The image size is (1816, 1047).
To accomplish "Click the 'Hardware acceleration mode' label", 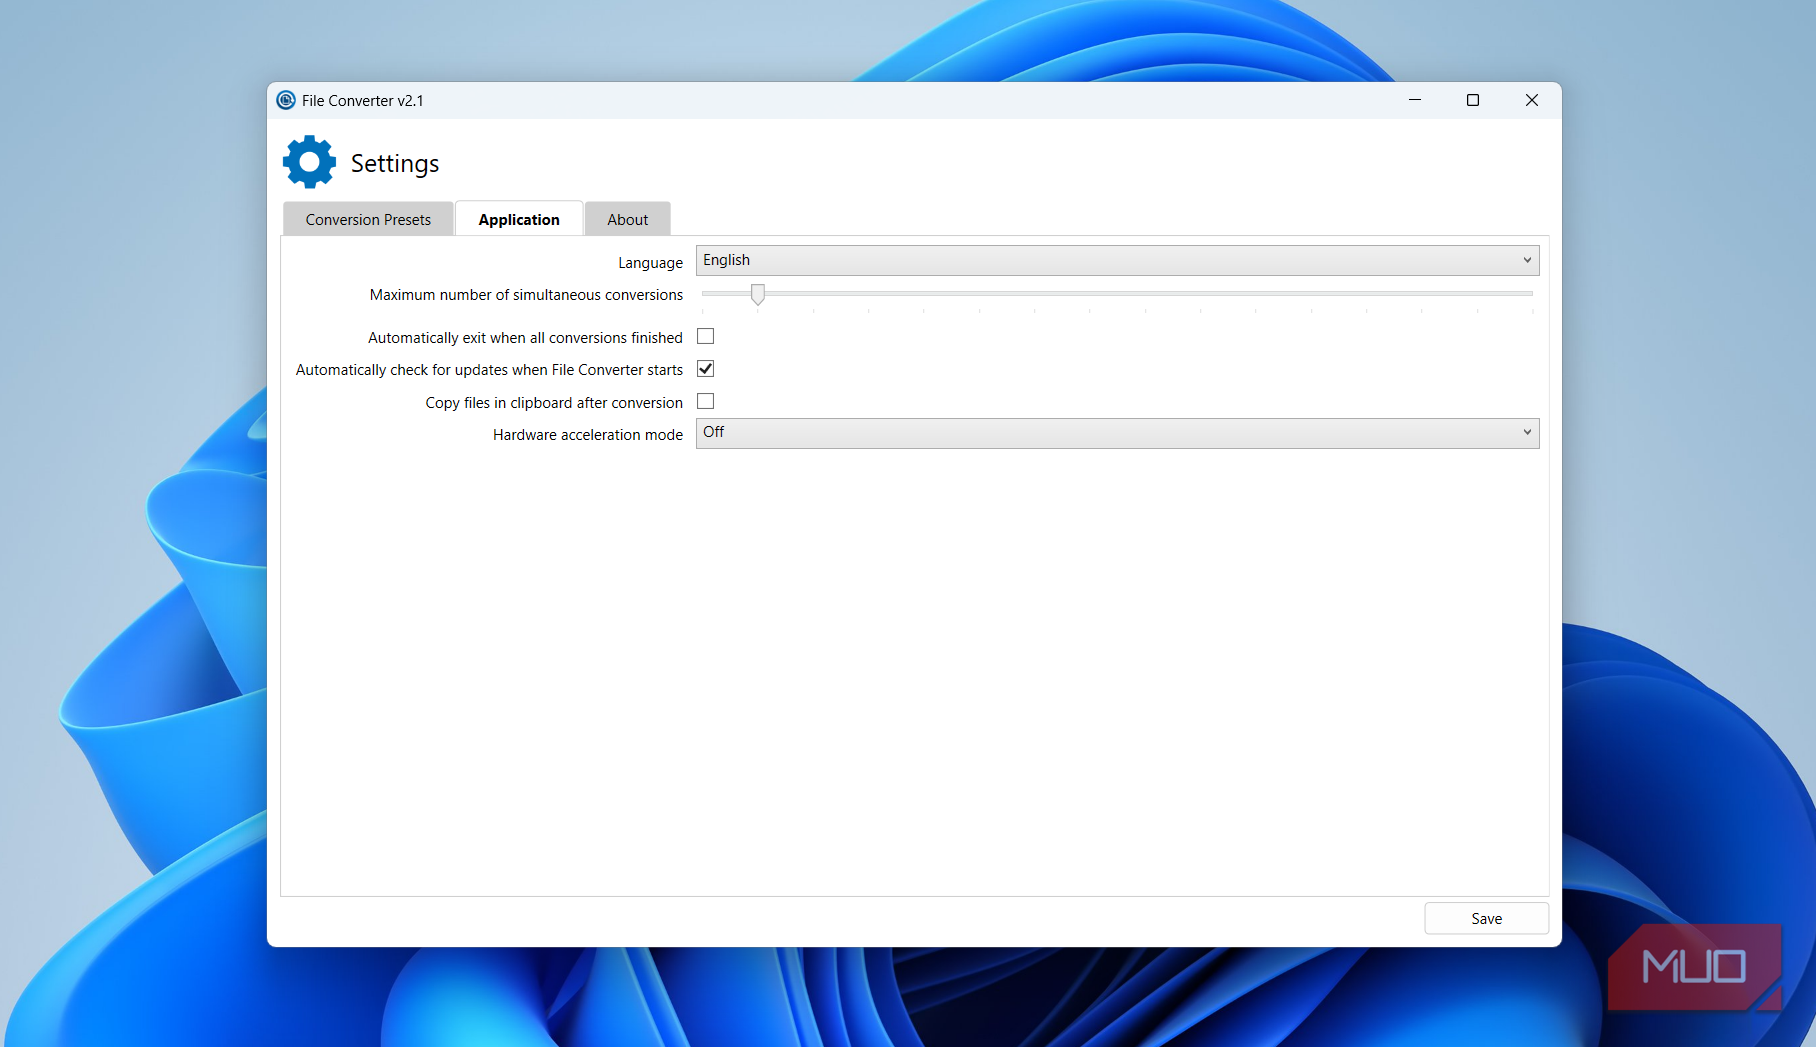I will 588,435.
